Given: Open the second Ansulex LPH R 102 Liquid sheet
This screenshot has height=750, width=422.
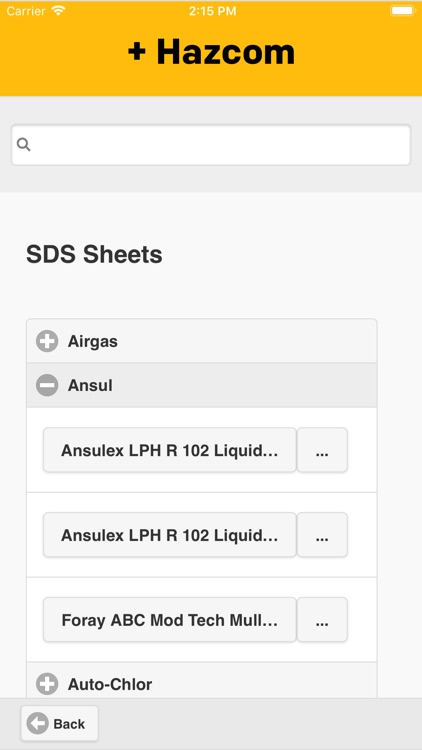Looking at the screenshot, I should [170, 535].
